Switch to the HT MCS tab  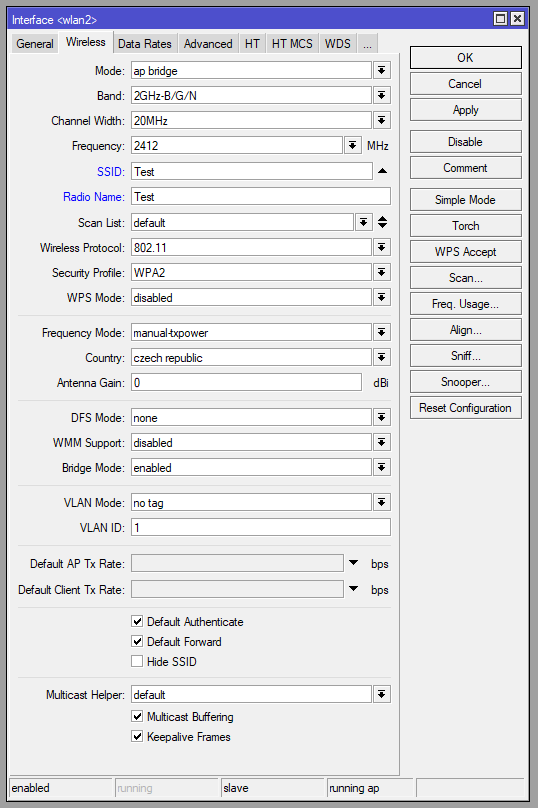(292, 44)
